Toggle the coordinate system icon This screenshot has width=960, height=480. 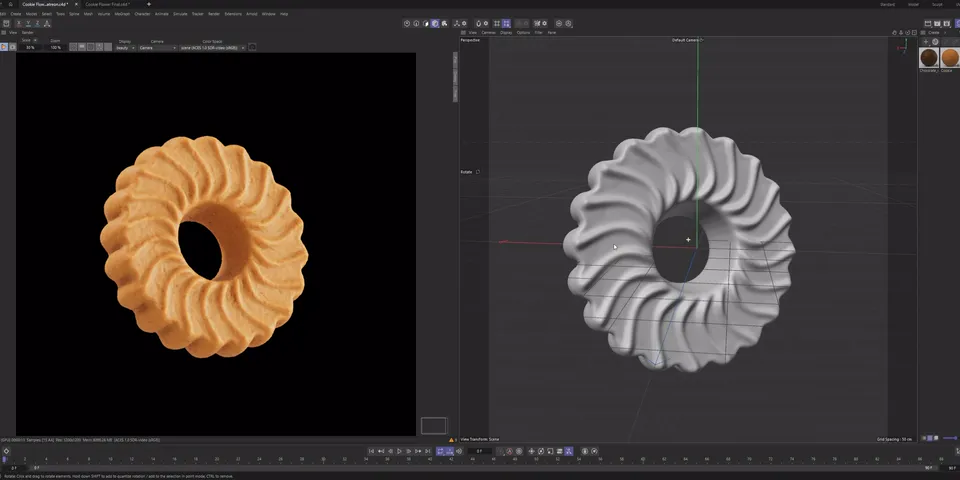point(47,23)
